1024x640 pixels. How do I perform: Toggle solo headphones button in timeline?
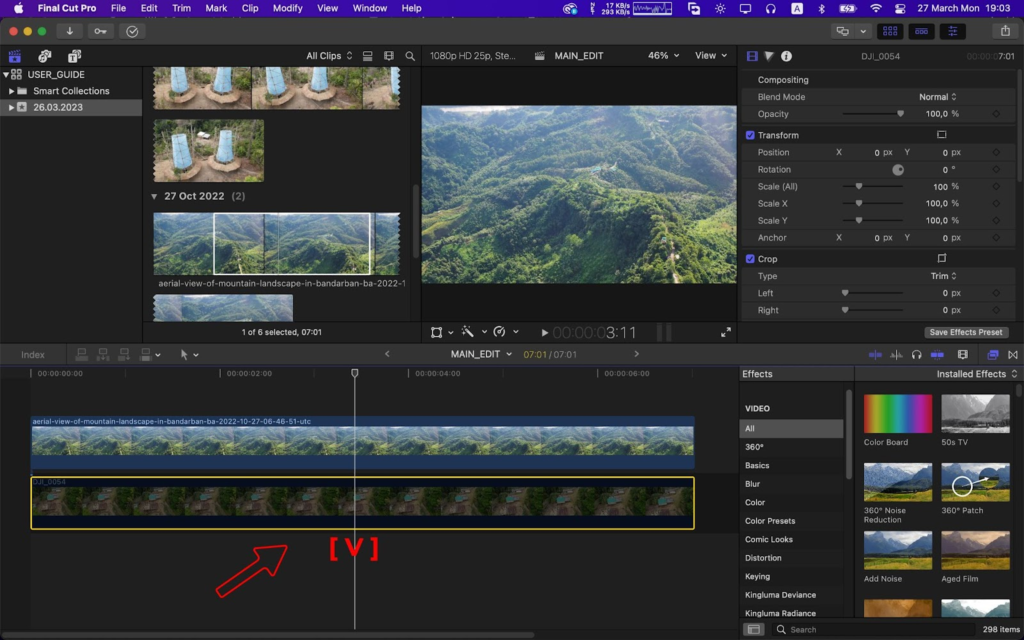pos(916,355)
